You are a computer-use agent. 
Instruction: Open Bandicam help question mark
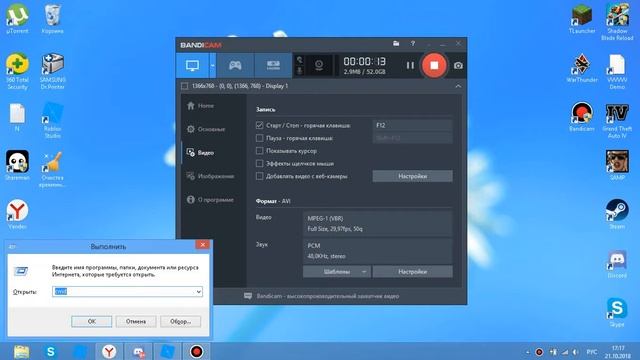pos(413,43)
